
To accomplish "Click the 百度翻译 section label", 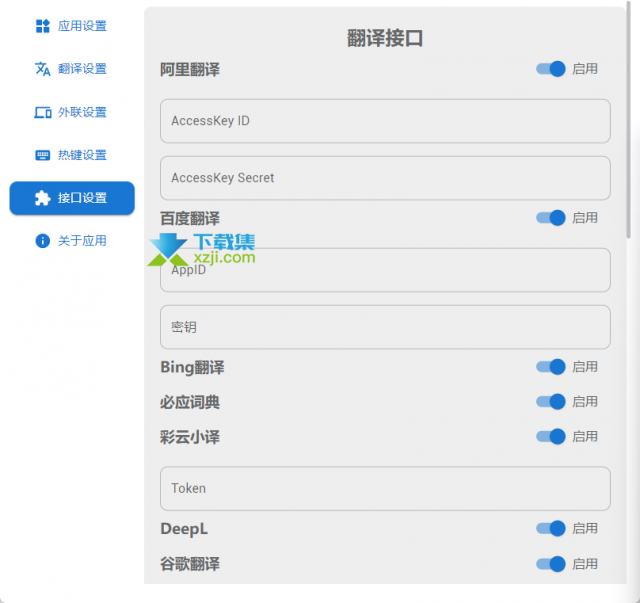I will [x=190, y=218].
